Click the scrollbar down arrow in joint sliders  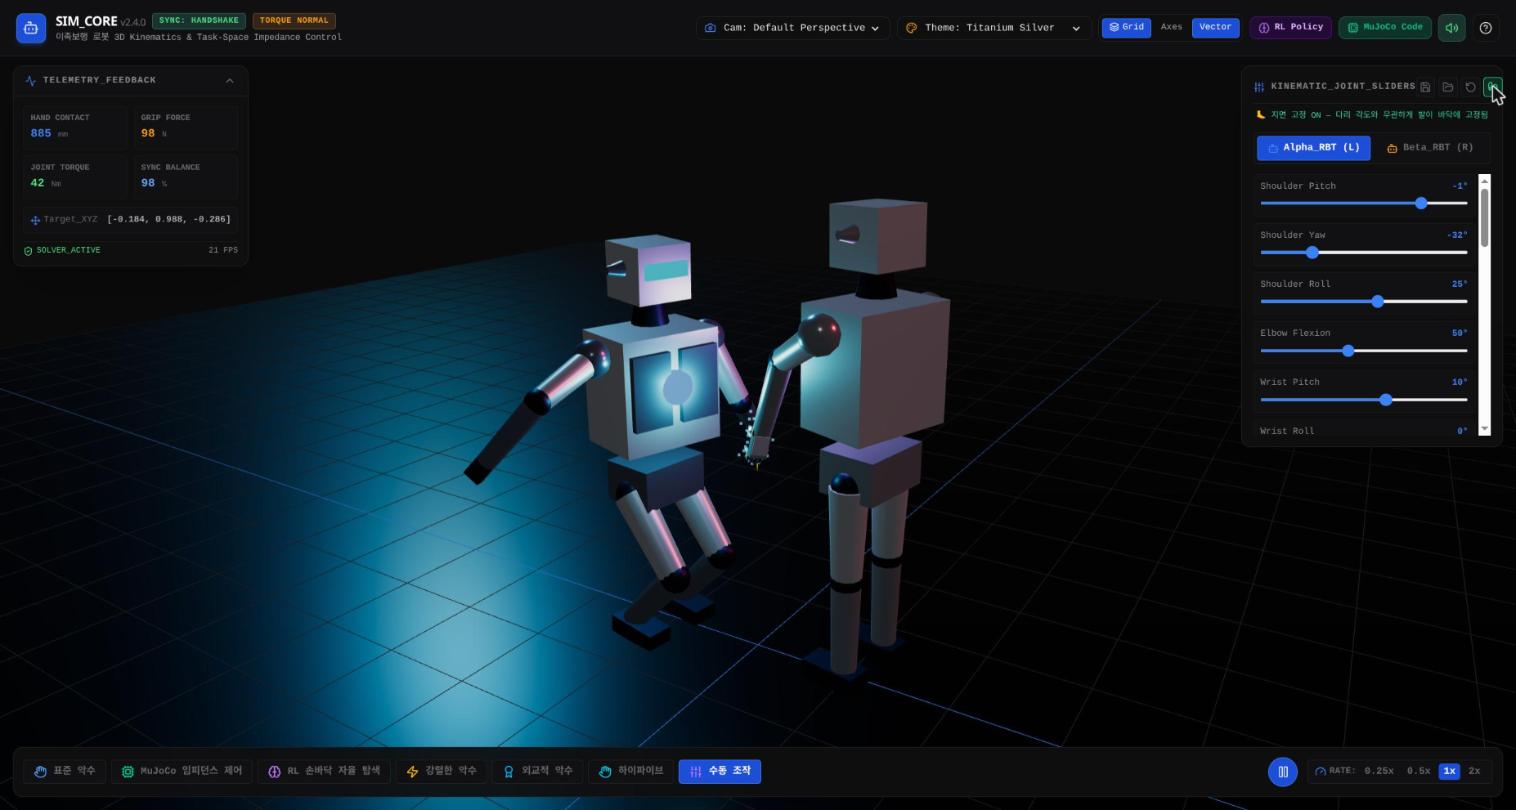[x=1484, y=429]
